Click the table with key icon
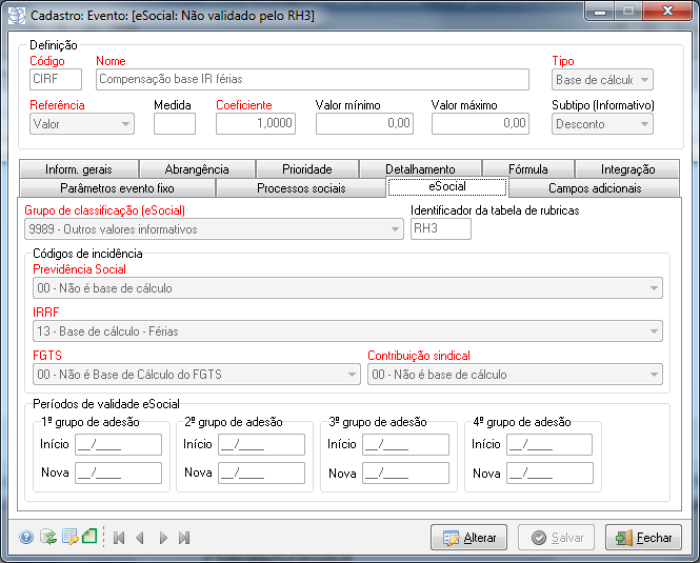This screenshot has height=563, width=700. click(x=70, y=537)
